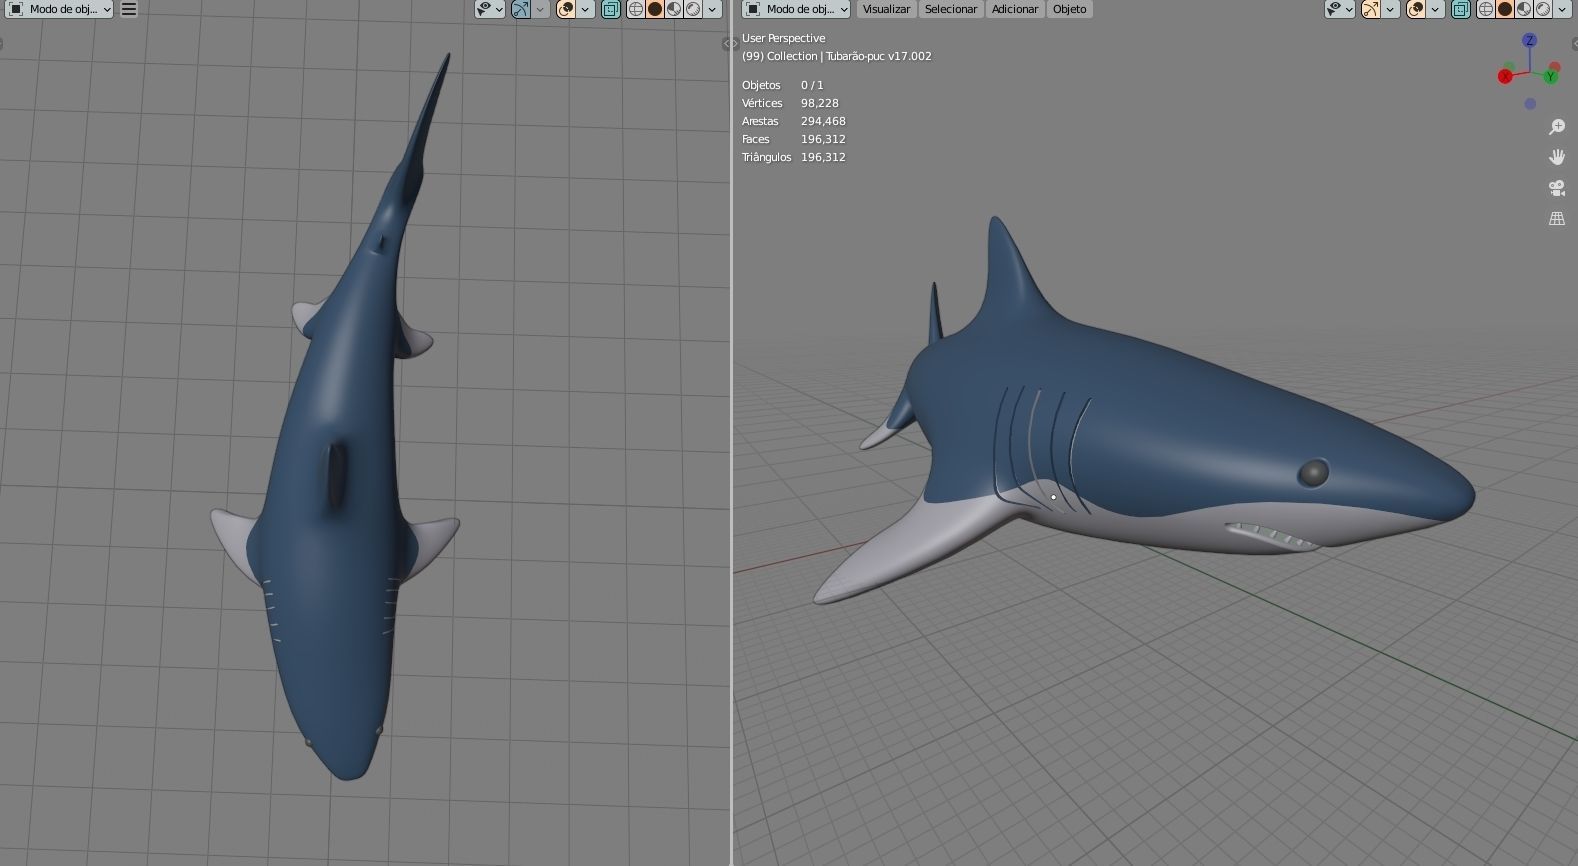The width and height of the screenshot is (1578, 866).
Task: Switch left viewport to wireframe shading
Action: pos(635,9)
